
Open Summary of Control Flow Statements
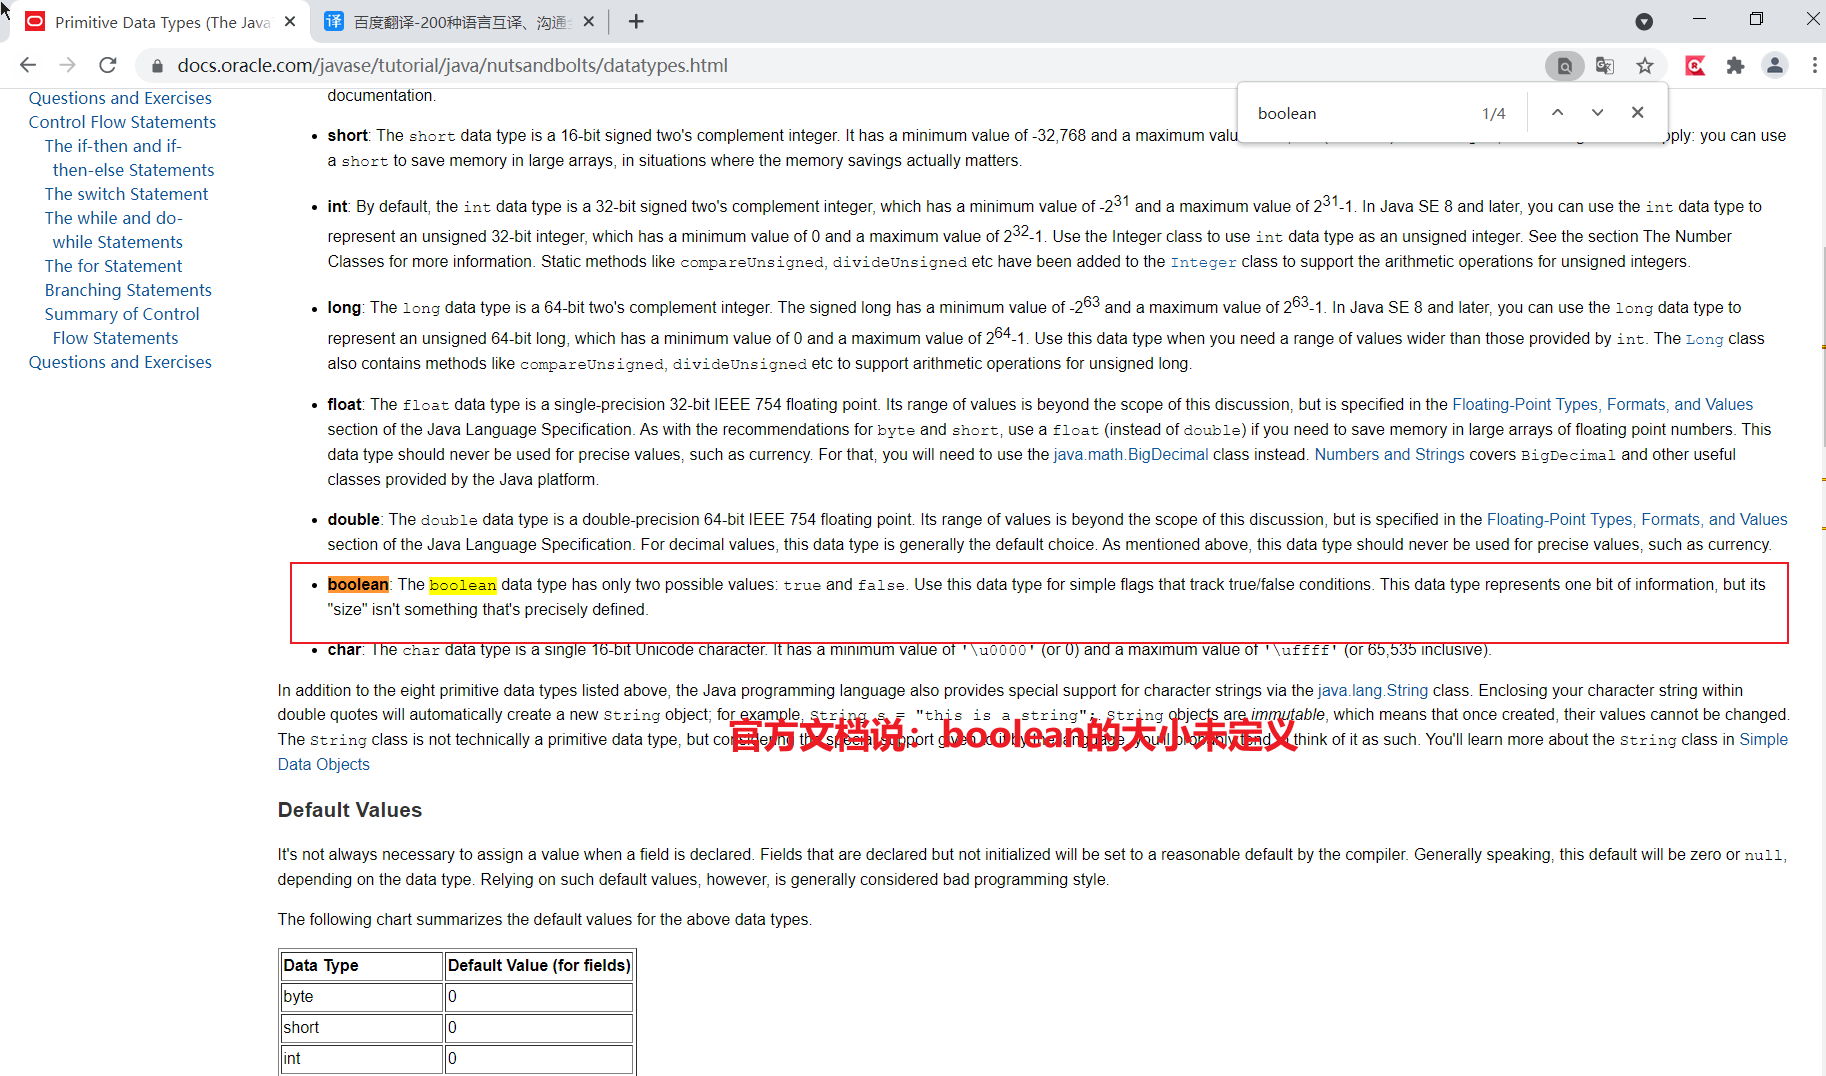(x=121, y=326)
